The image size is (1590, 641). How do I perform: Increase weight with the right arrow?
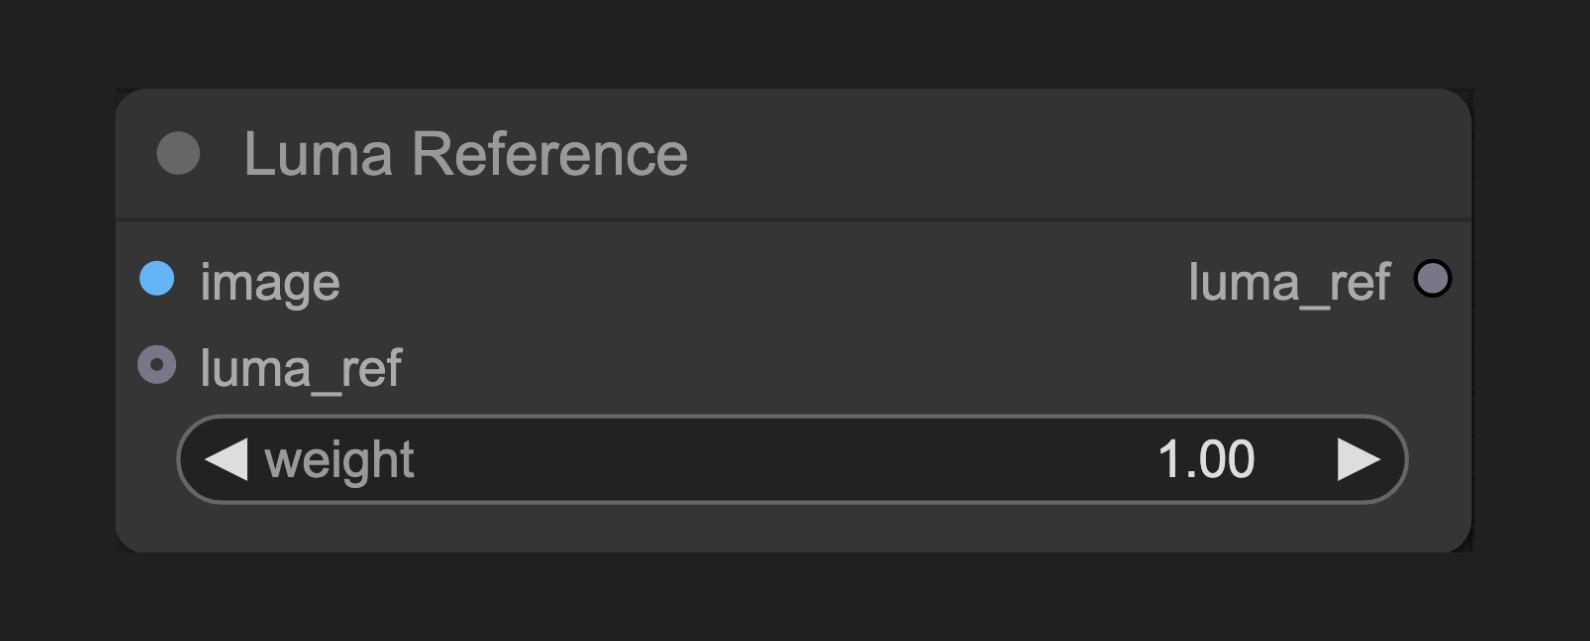(x=1358, y=460)
